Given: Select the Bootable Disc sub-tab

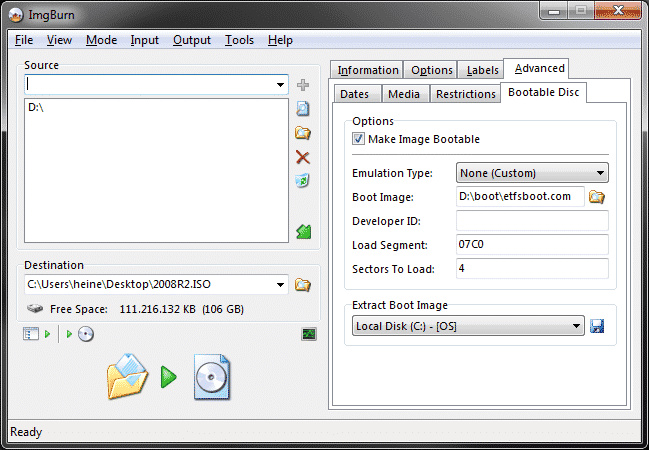Looking at the screenshot, I should [543, 92].
